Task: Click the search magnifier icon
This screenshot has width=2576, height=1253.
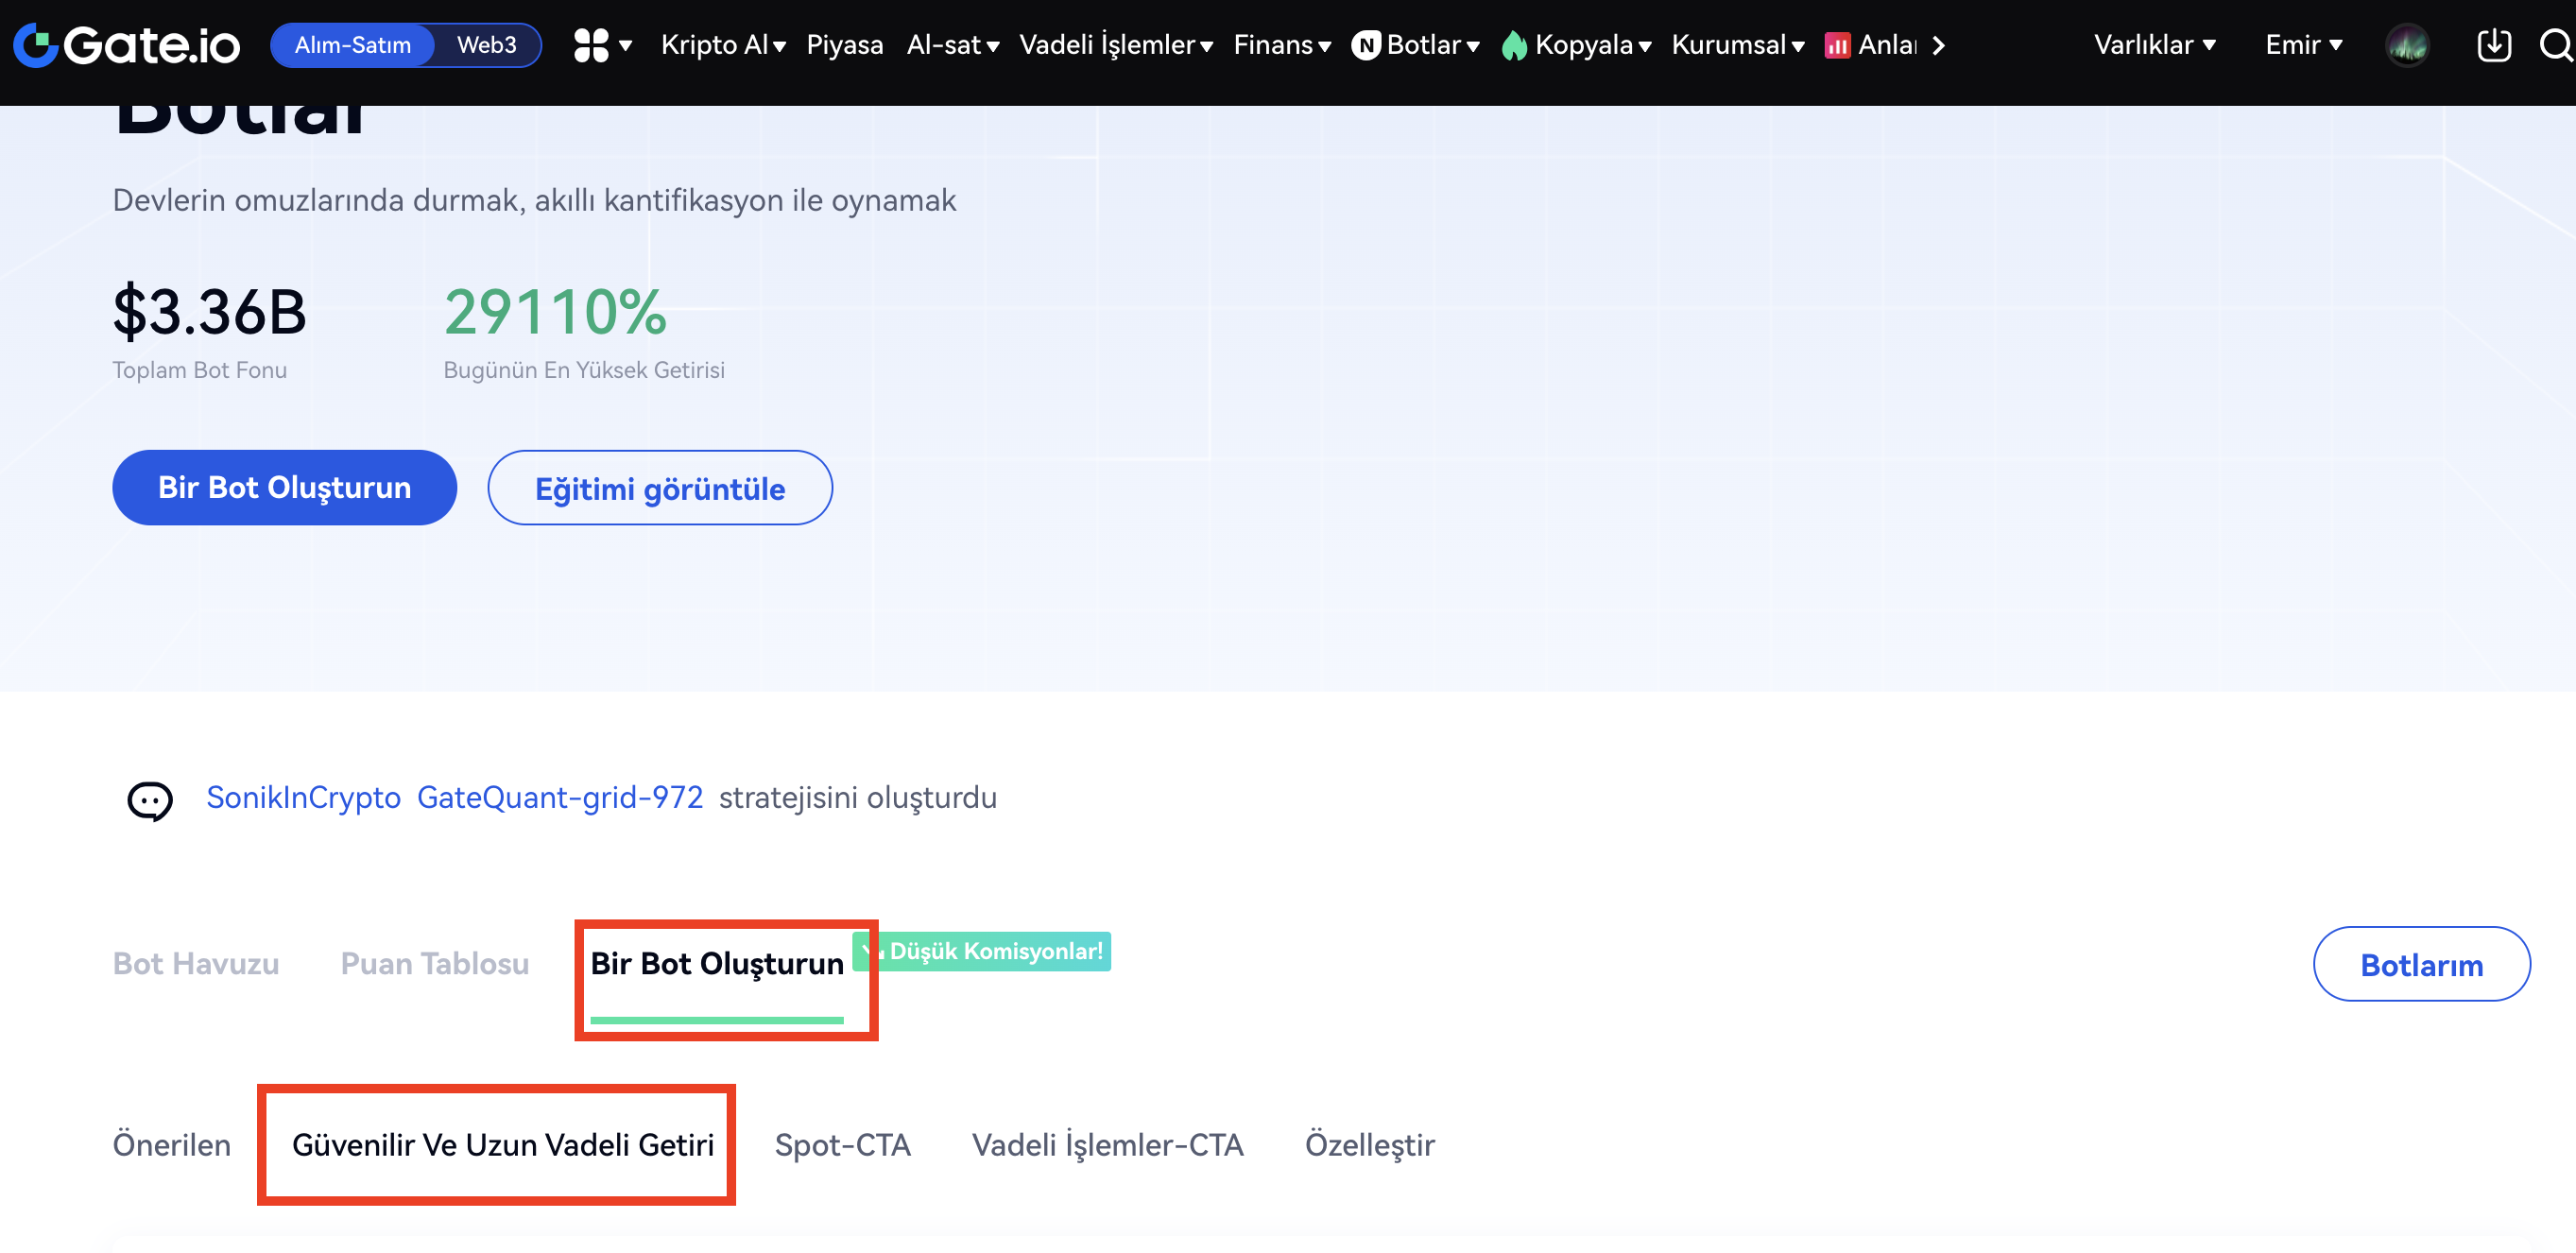Action: (2554, 45)
